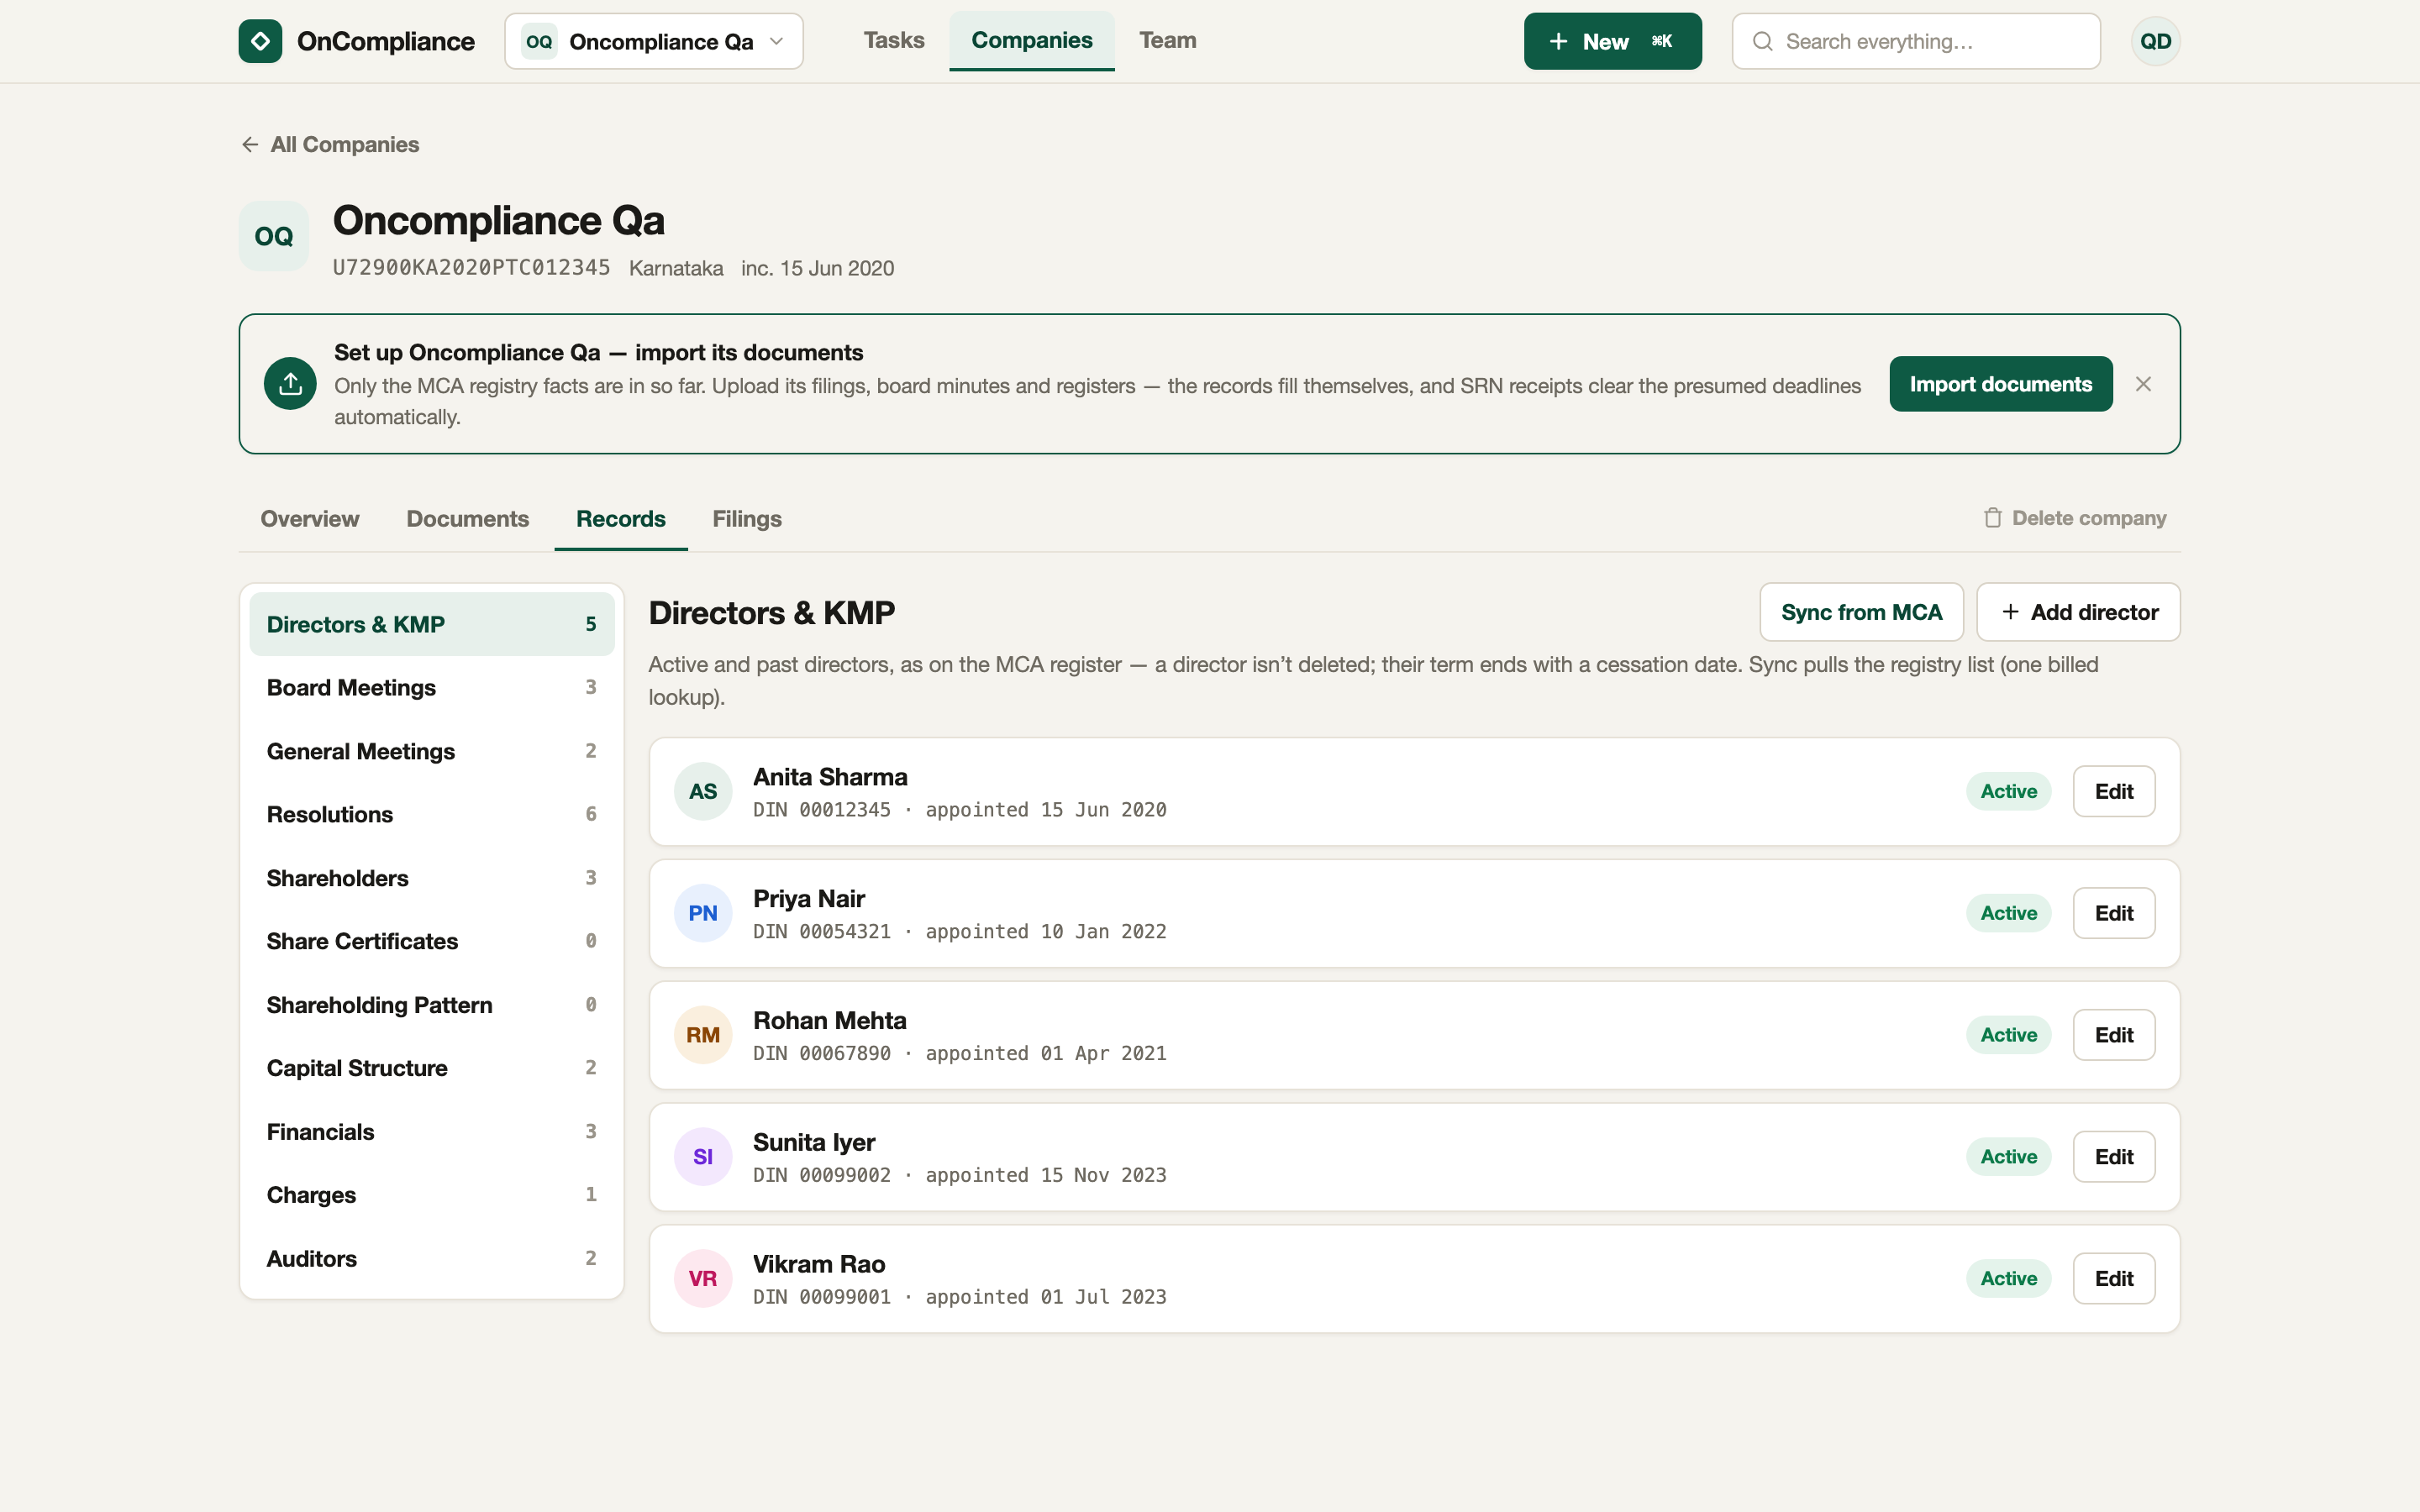Open Auditors records
The width and height of the screenshot is (2420, 1512).
tap(431, 1259)
